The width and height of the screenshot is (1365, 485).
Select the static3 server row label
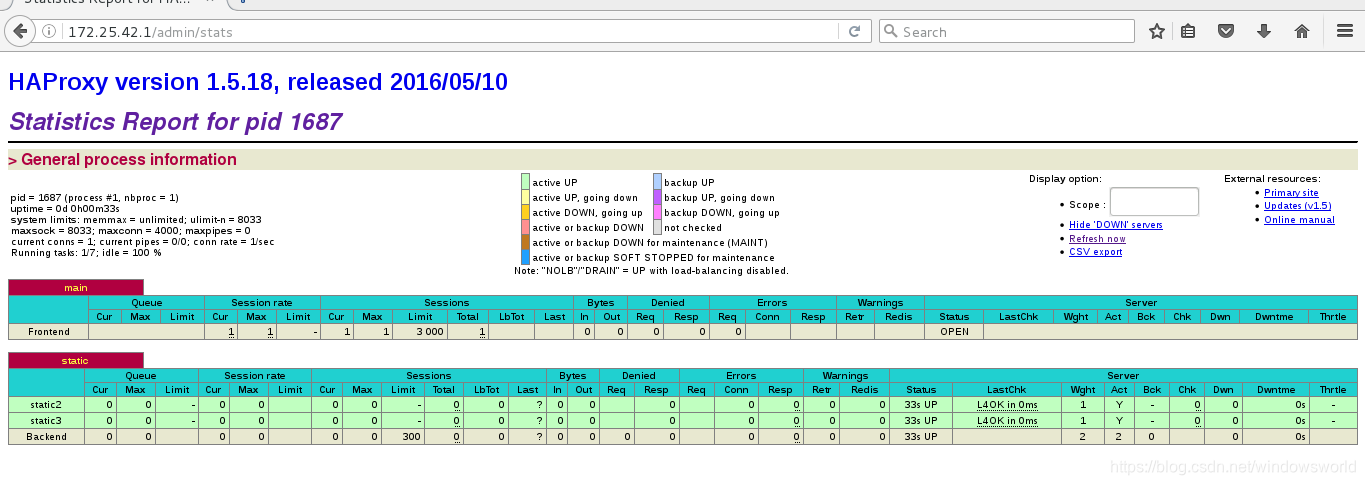pos(46,421)
